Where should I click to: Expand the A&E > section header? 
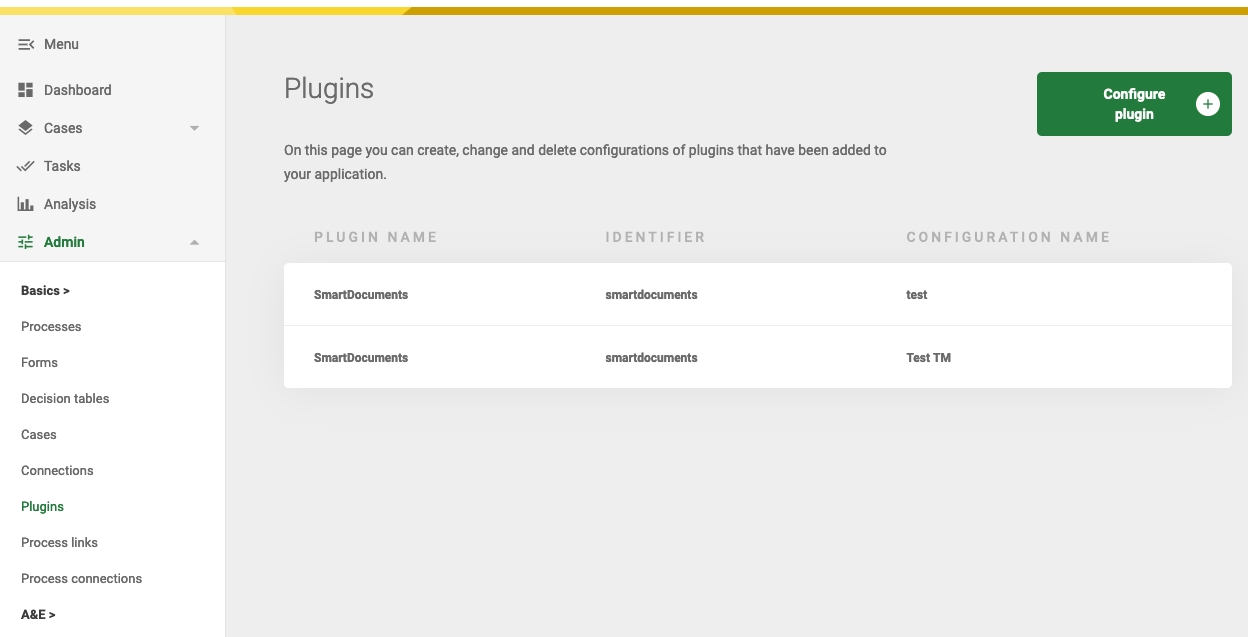38,615
